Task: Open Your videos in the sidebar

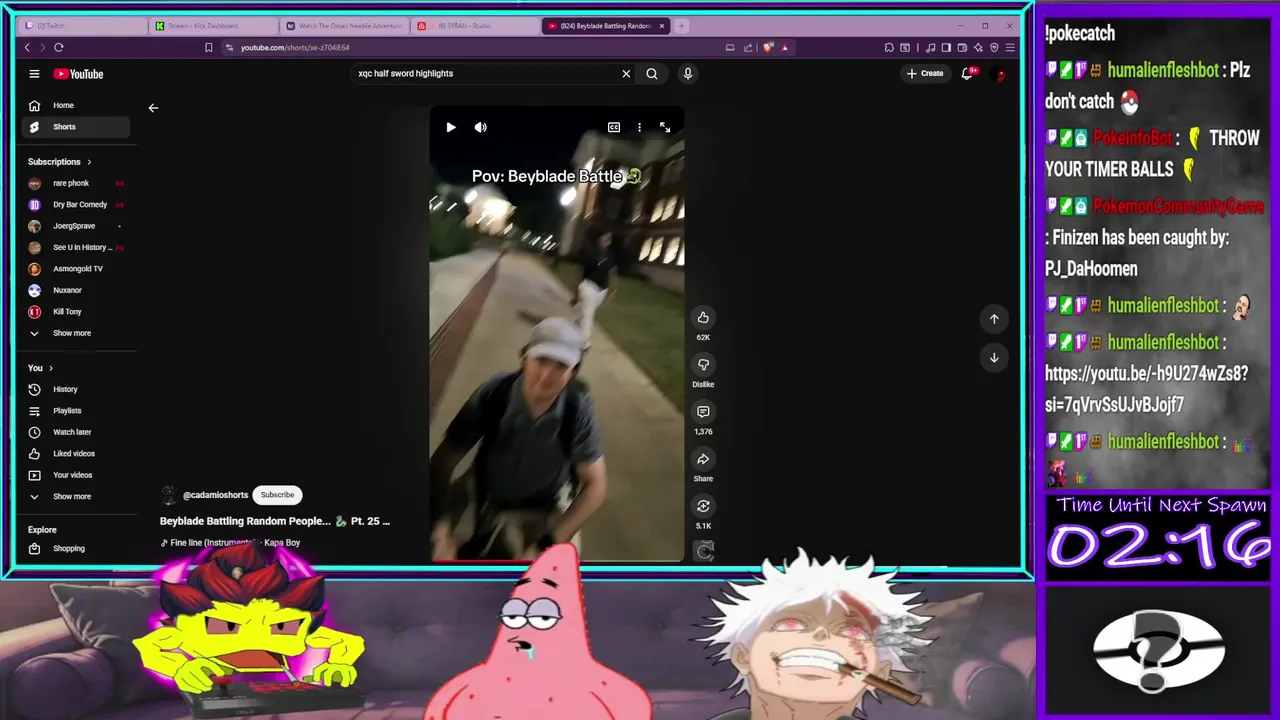Action: coord(76,475)
